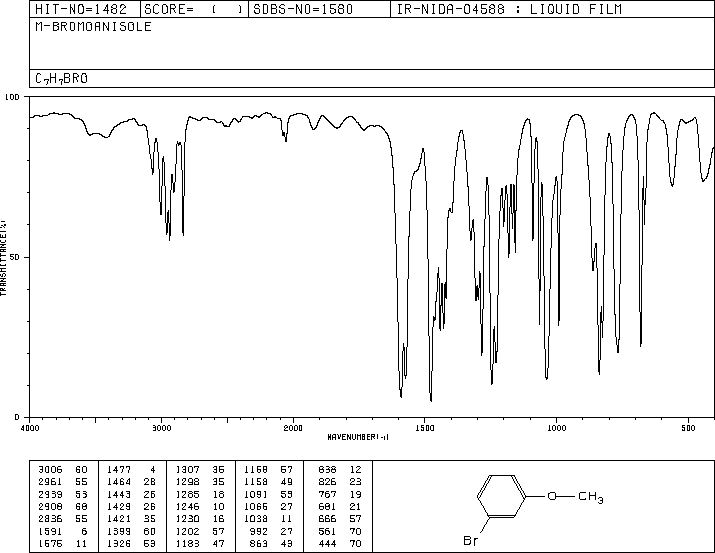Viewport: 715px width, 553px height.
Task: Click the 2000 wavenumber axis label
Action: (x=293, y=428)
